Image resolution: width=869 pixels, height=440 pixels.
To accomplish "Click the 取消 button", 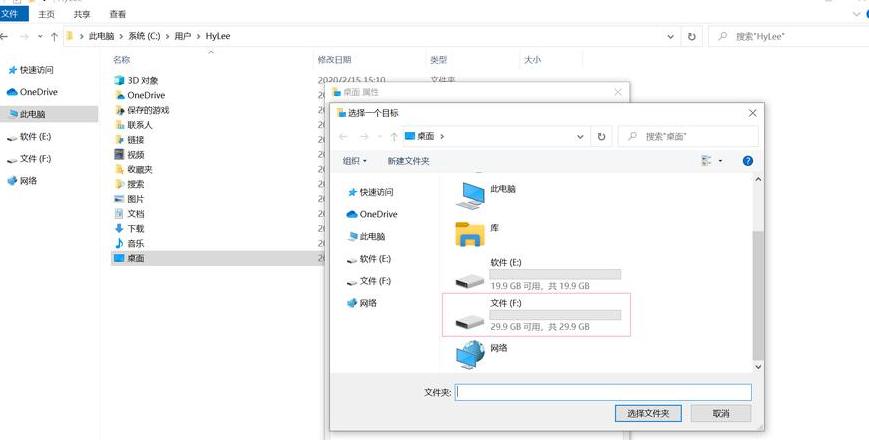I will [x=720, y=413].
